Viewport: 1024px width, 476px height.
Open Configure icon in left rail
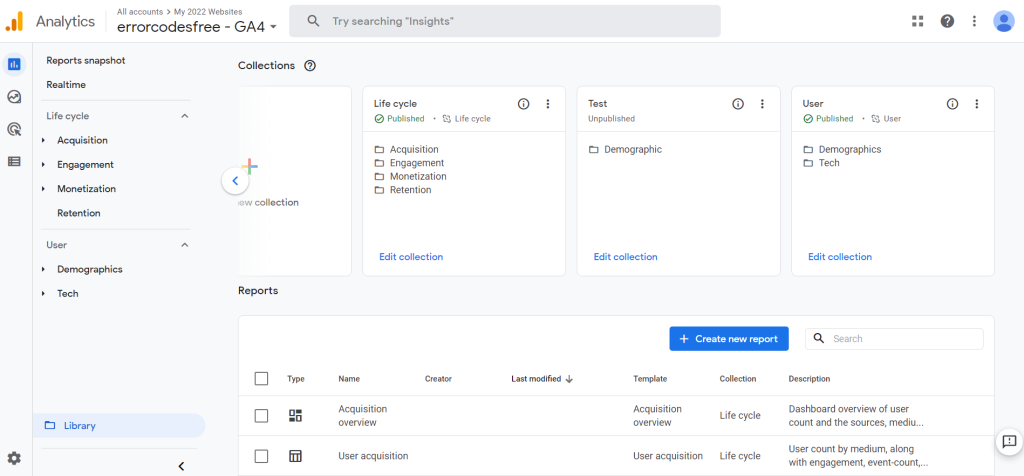tap(14, 161)
